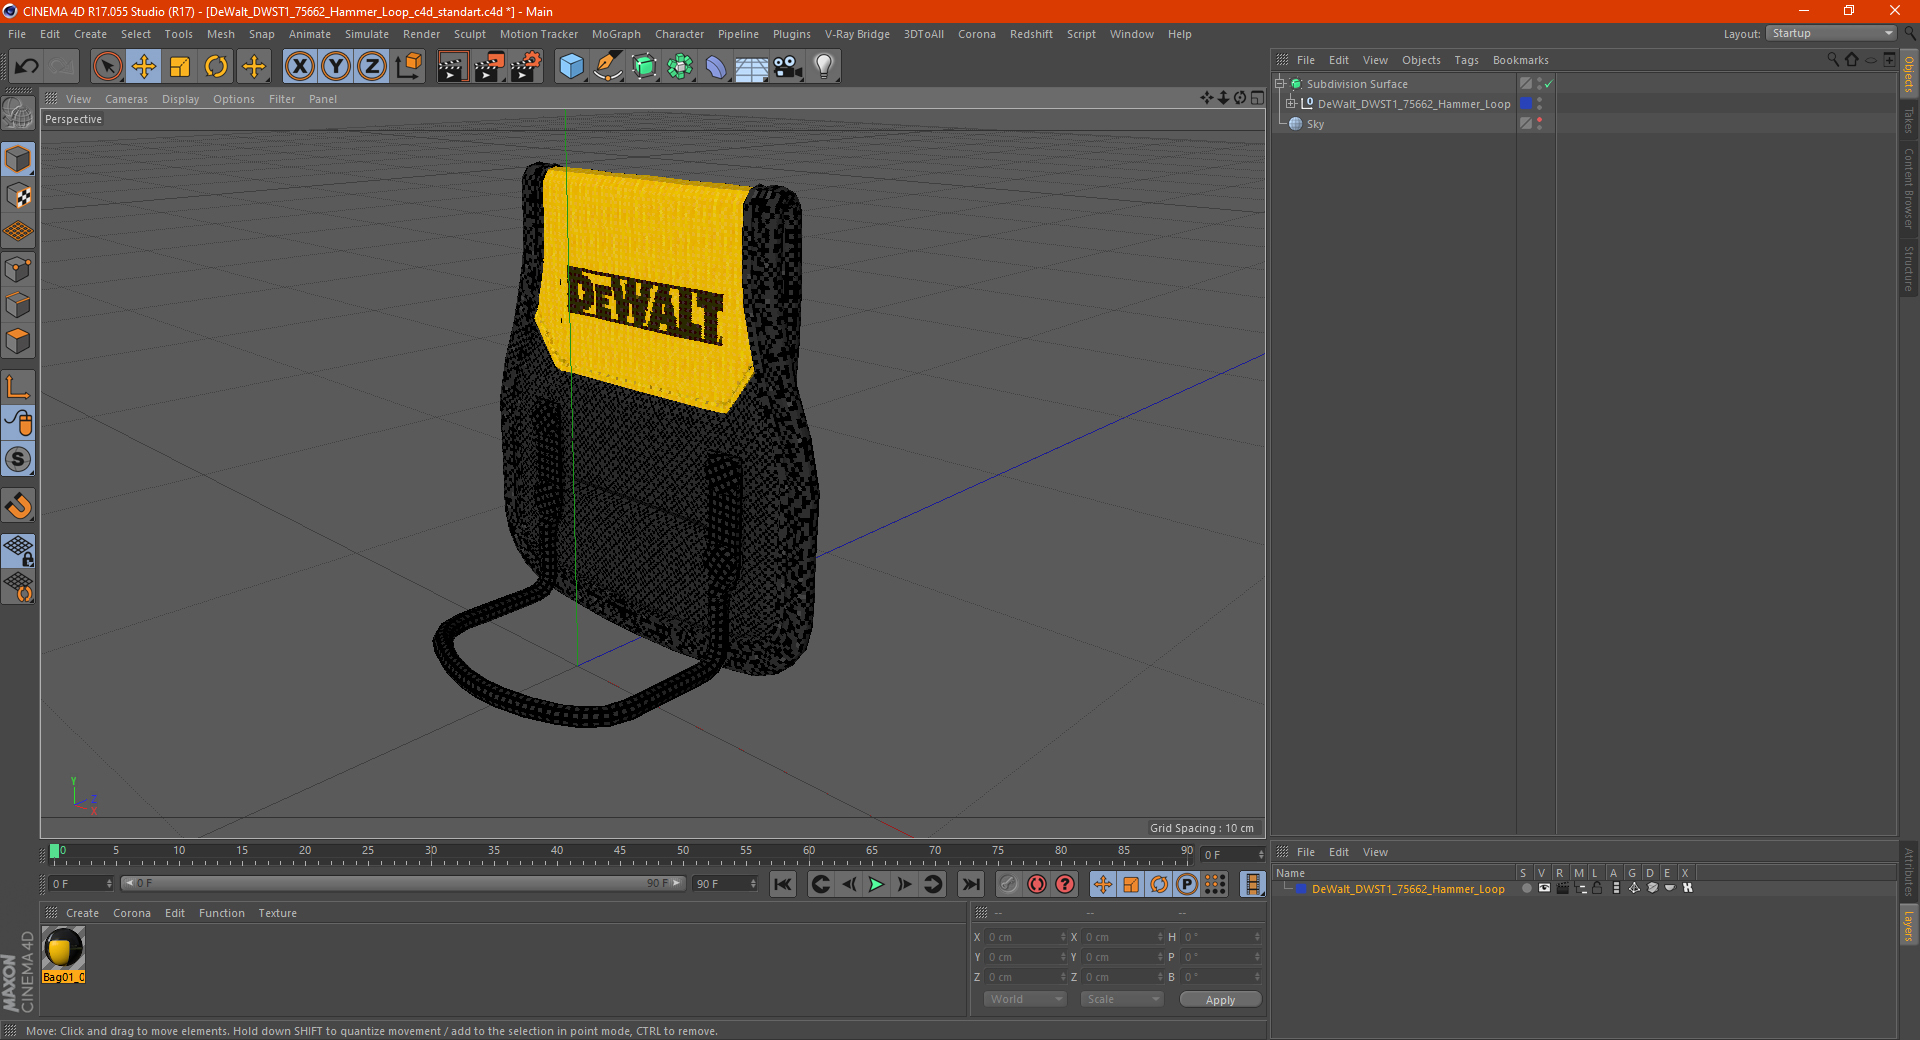Screen dimensions: 1920x1040
Task: Open Objects panel Tags menu
Action: (1466, 60)
